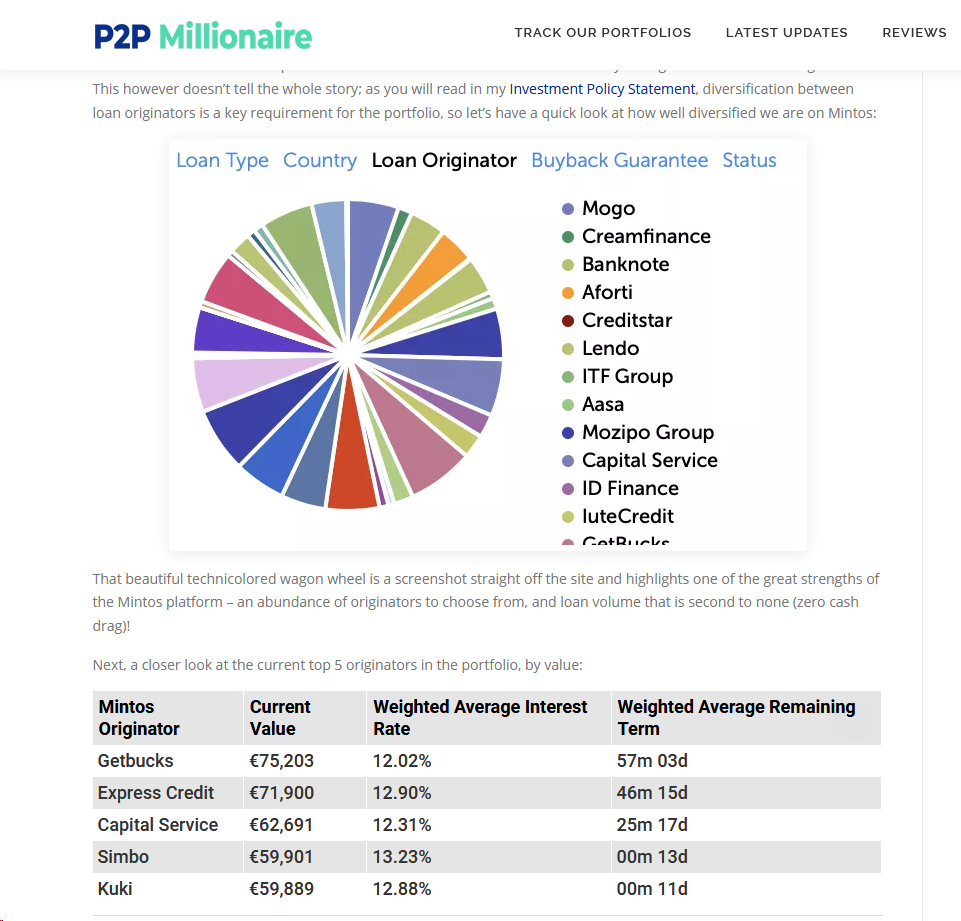961x921 pixels.
Task: Open the Reviews menu item
Action: click(914, 33)
